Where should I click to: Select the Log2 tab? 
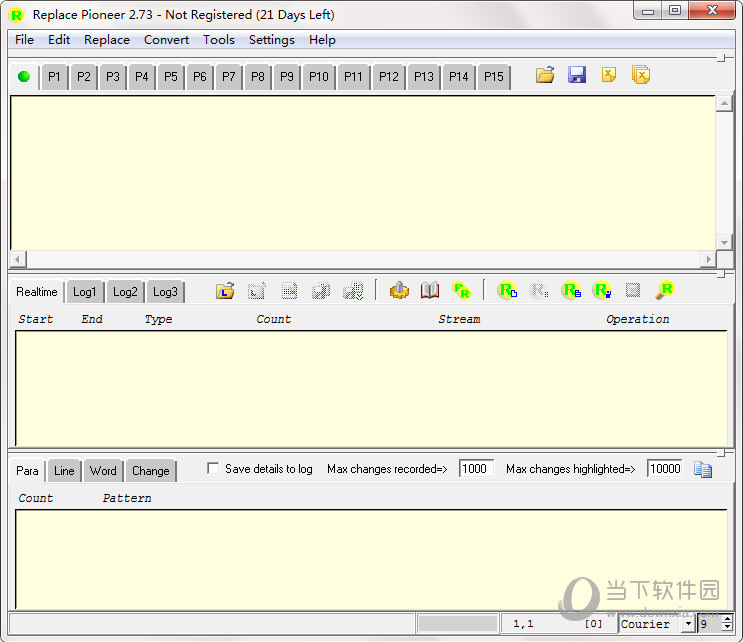[125, 292]
